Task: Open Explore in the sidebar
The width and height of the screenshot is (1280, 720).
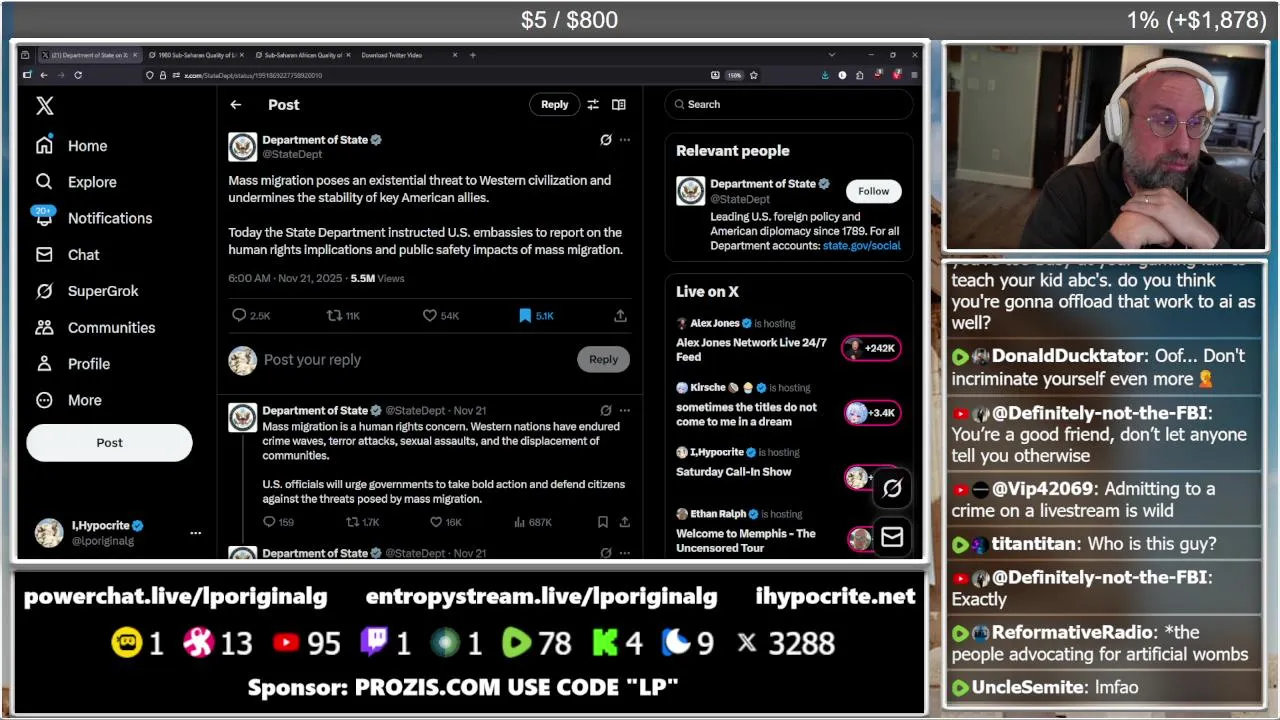Action: [x=76, y=182]
